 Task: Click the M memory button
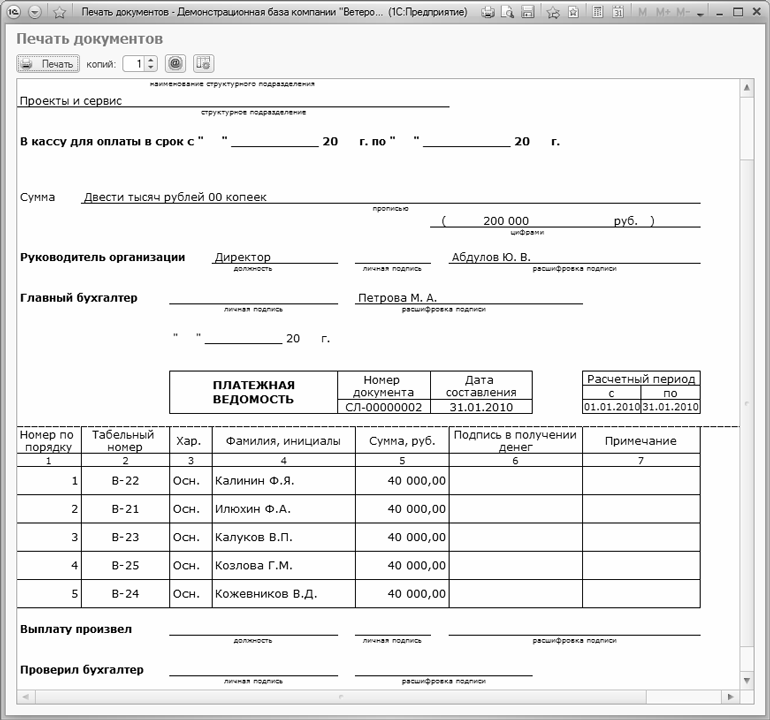click(x=642, y=12)
